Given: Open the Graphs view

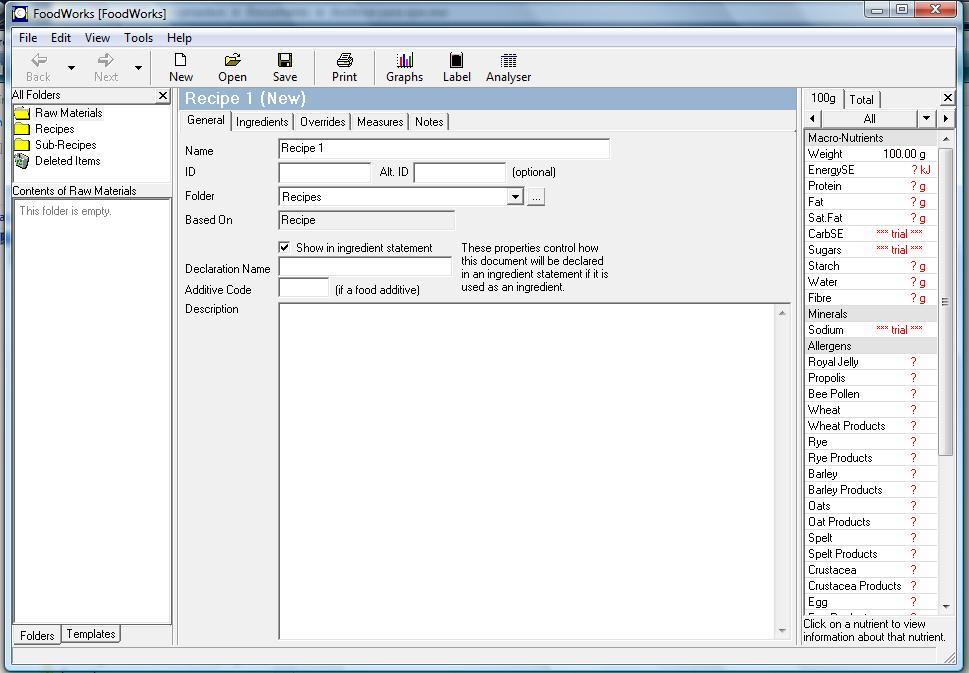Looking at the screenshot, I should click(403, 66).
